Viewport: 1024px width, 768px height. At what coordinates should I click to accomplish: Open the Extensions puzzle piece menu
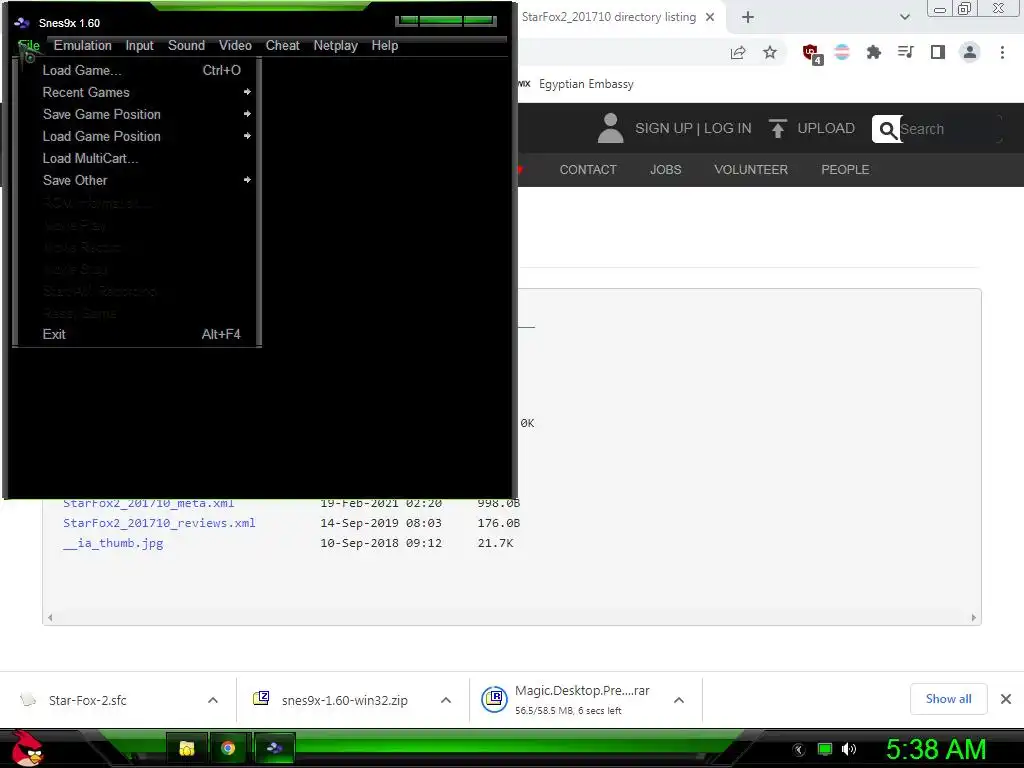(x=873, y=52)
